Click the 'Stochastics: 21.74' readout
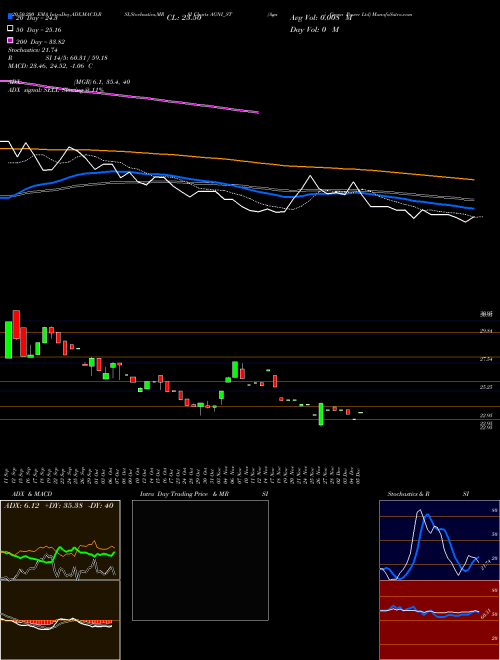Viewport: 500px width, 660px height. (x=33, y=50)
